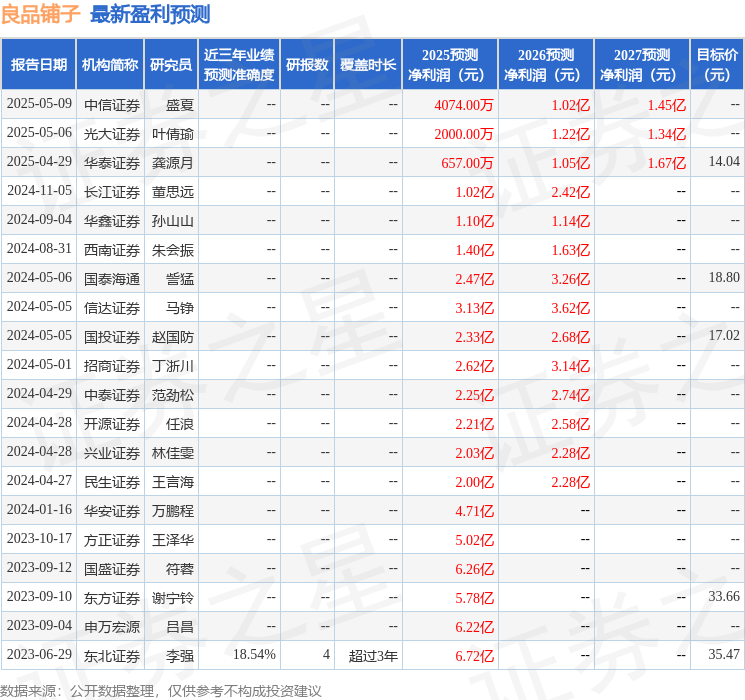Click the 机构简称 column header
The image size is (745, 700).
[x=110, y=65]
